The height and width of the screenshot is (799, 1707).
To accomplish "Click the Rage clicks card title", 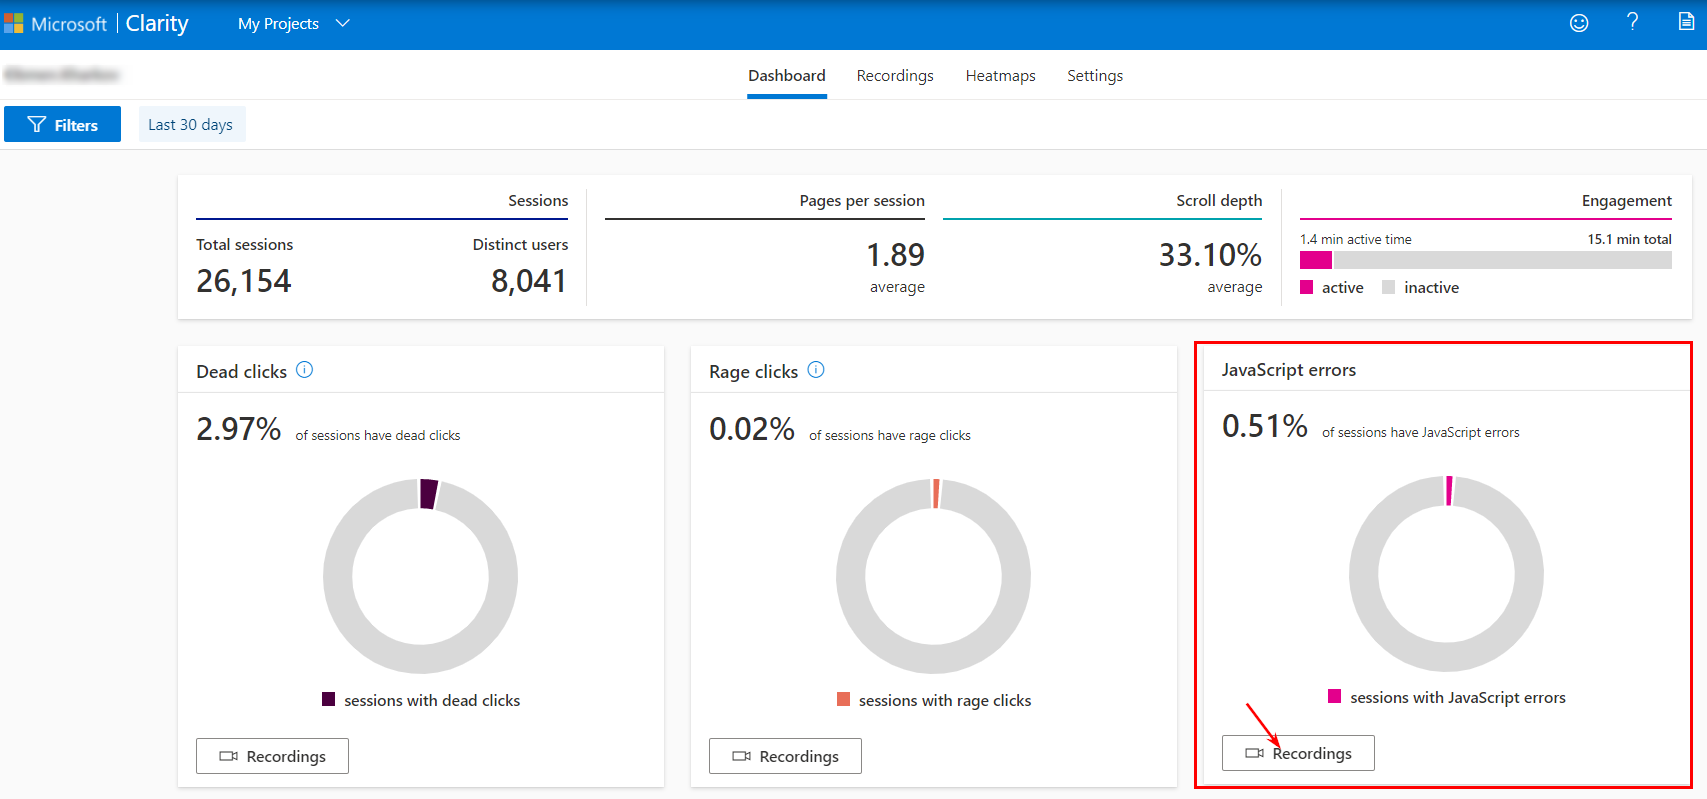I will tap(753, 372).
